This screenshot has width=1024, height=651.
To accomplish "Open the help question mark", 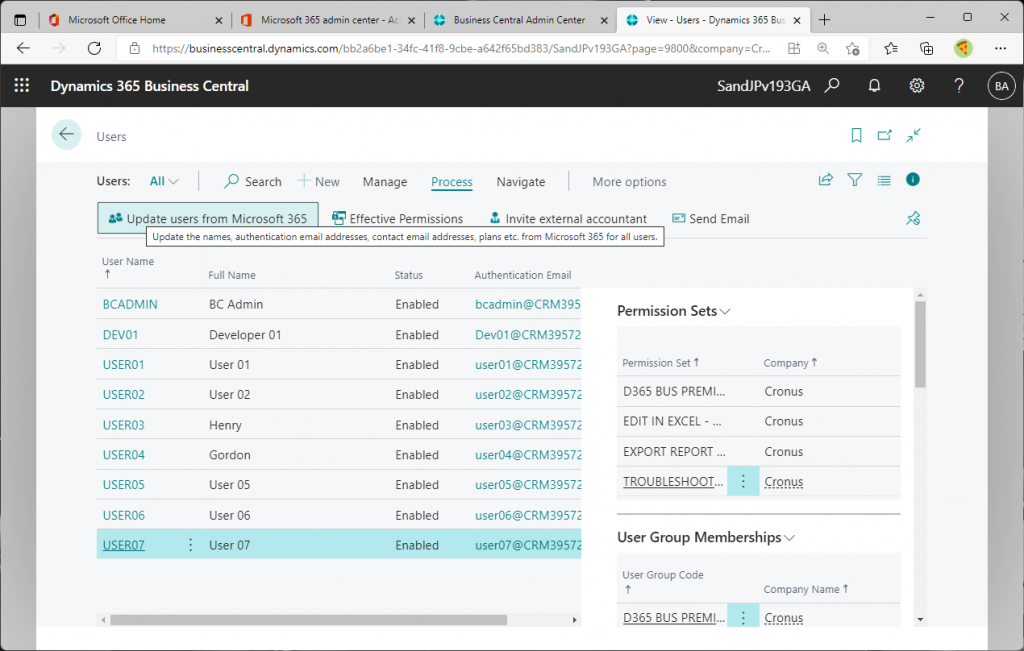I will click(959, 86).
